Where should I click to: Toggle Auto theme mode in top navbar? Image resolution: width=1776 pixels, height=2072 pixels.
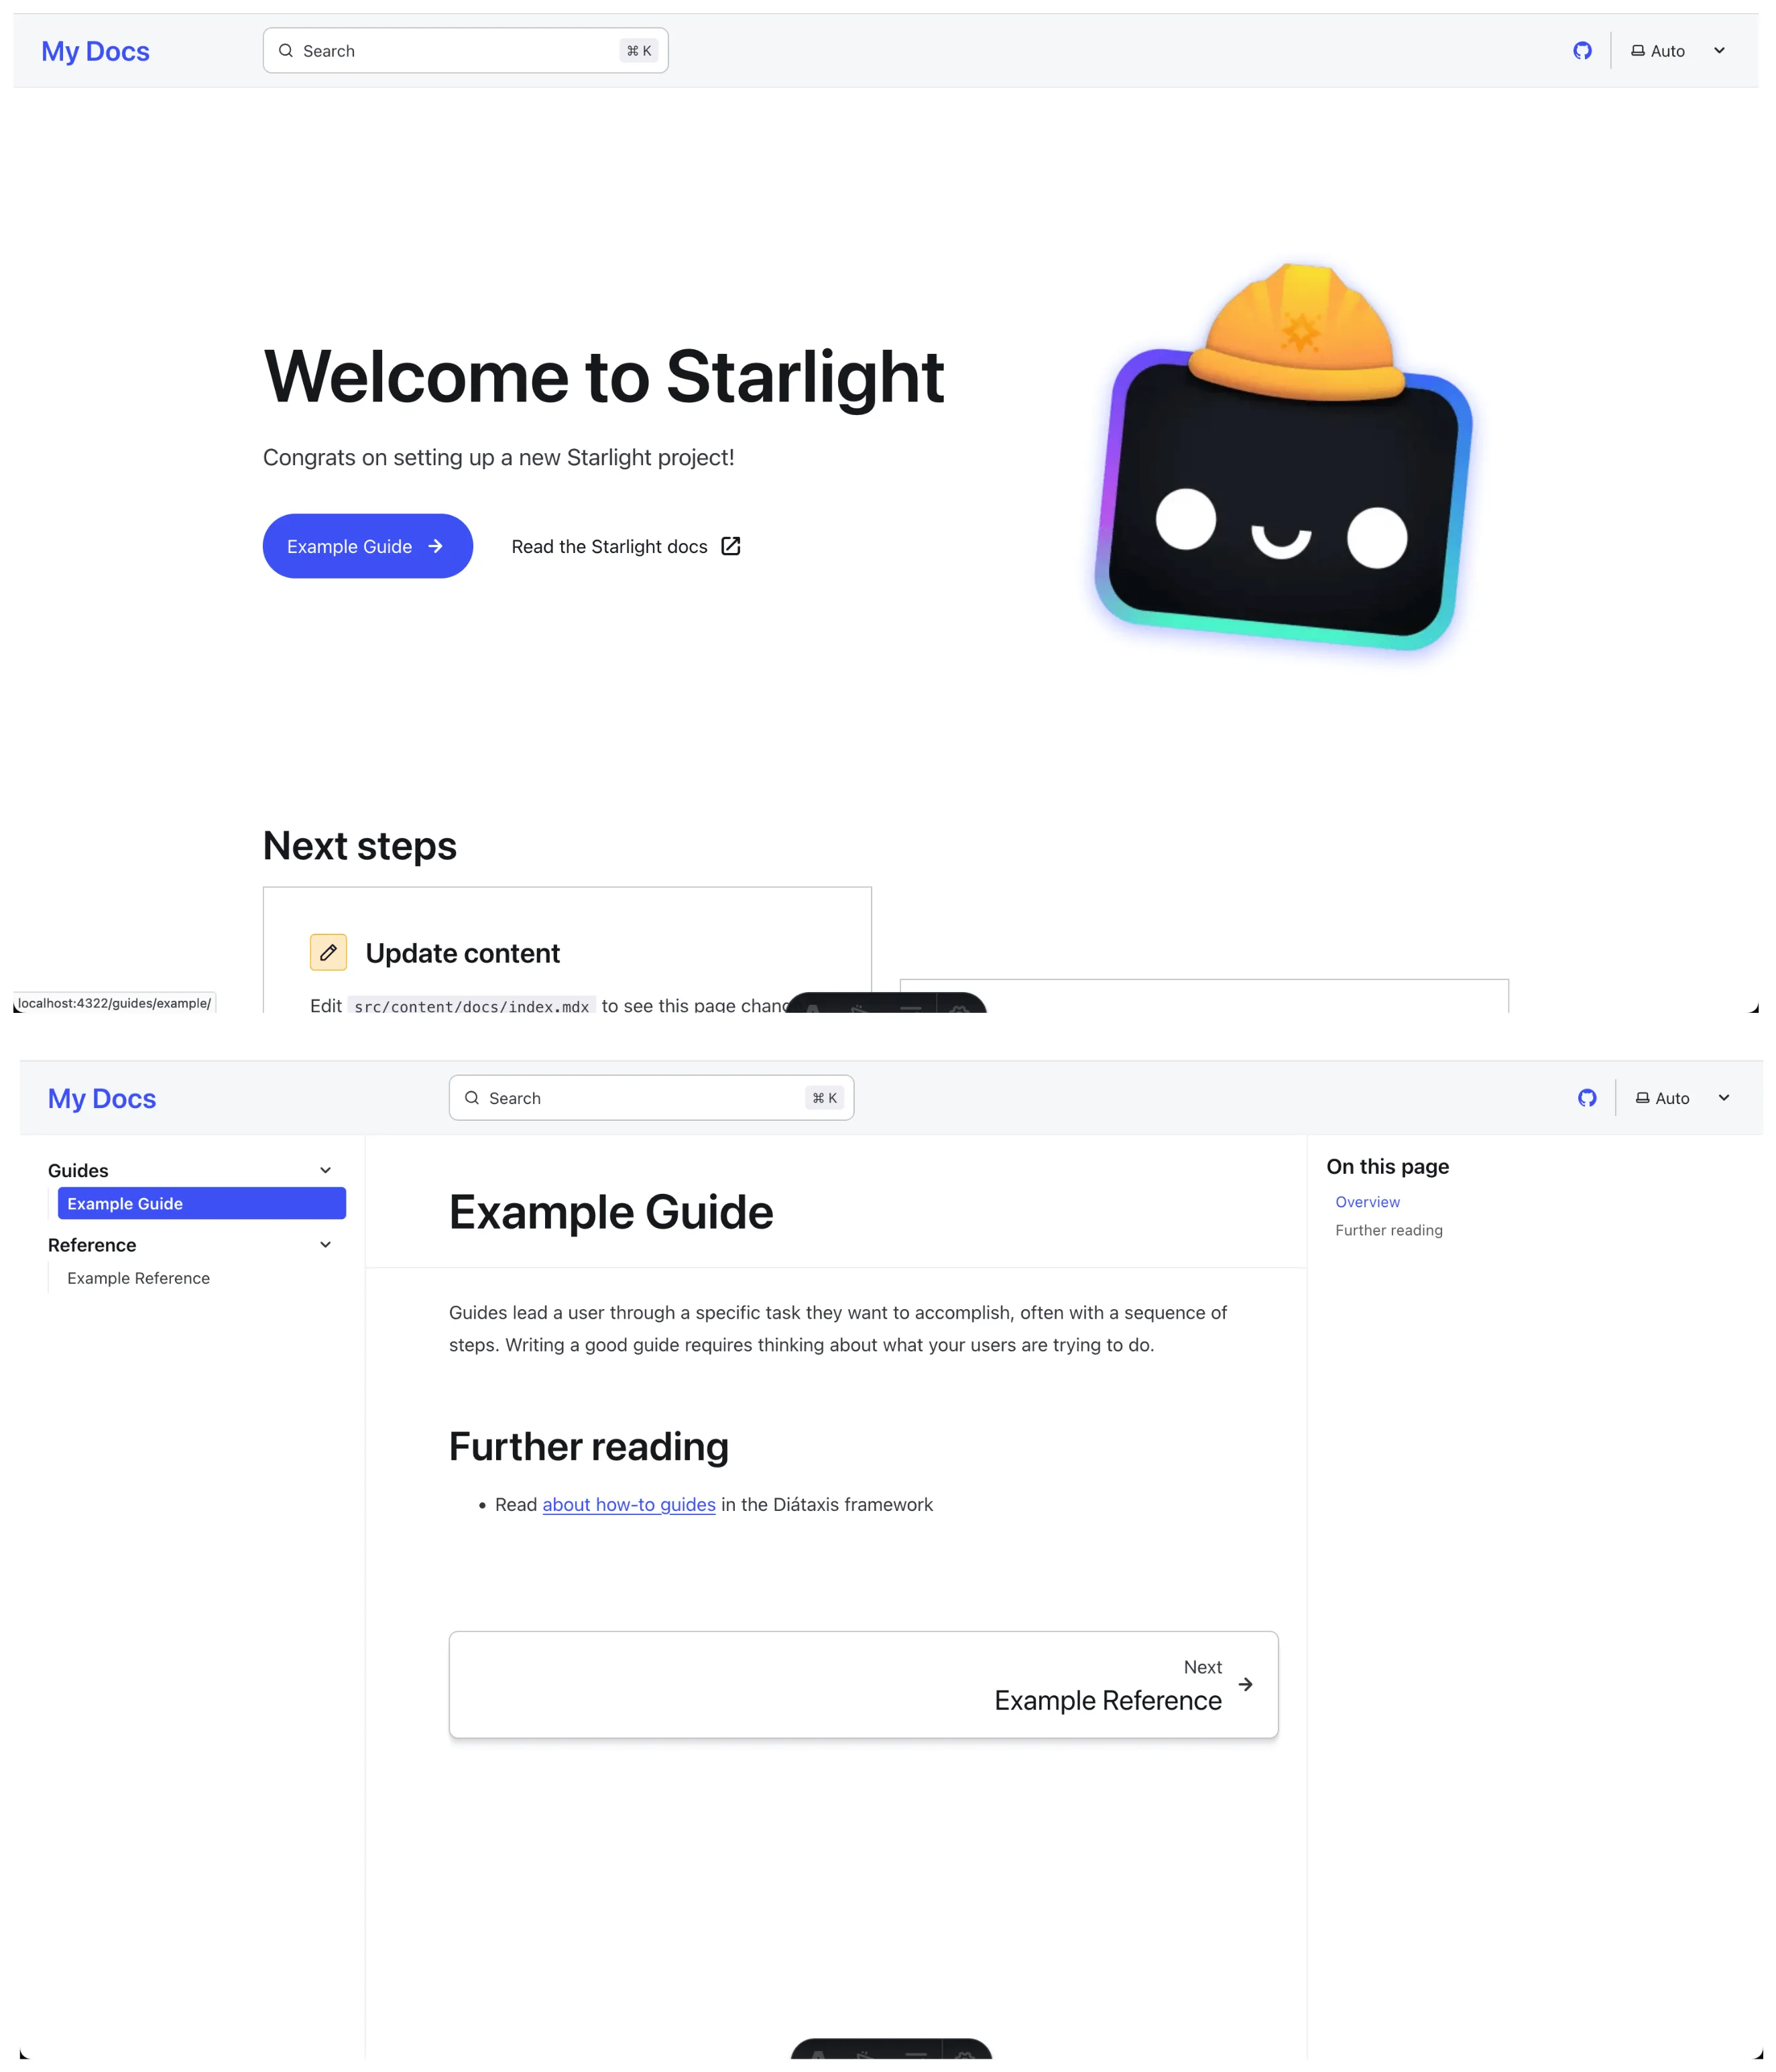(x=1674, y=50)
